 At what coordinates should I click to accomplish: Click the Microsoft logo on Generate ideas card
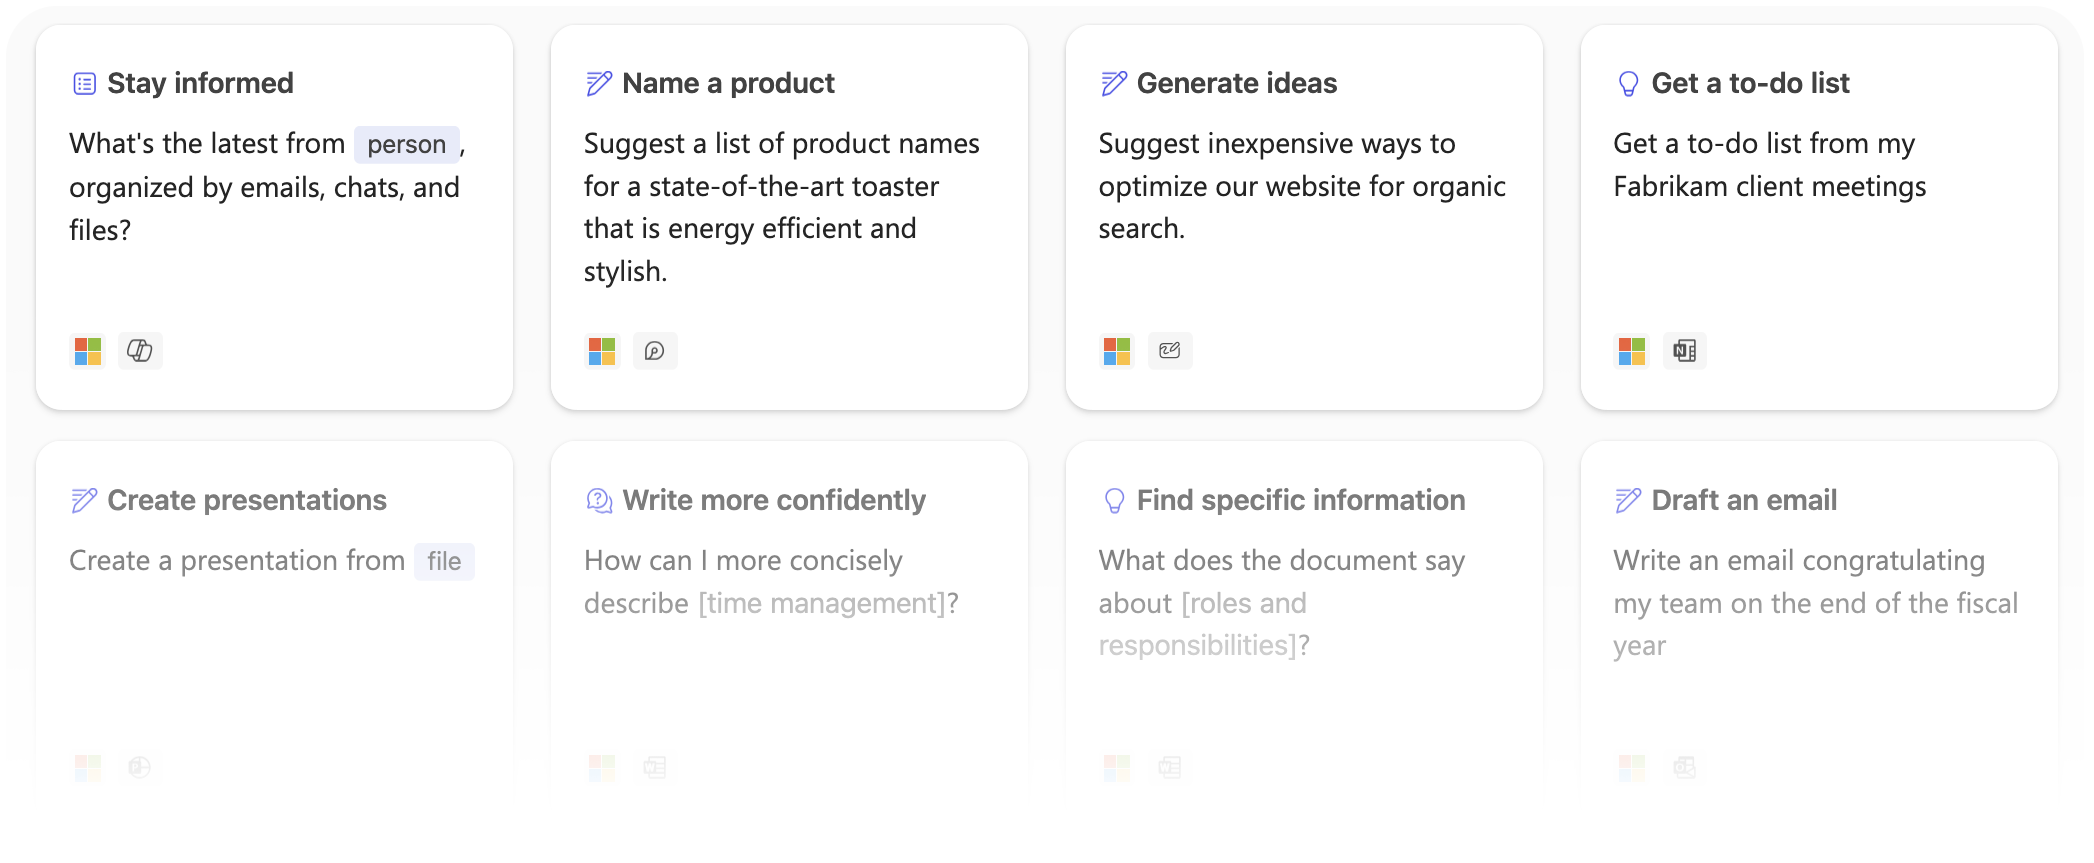click(1117, 351)
